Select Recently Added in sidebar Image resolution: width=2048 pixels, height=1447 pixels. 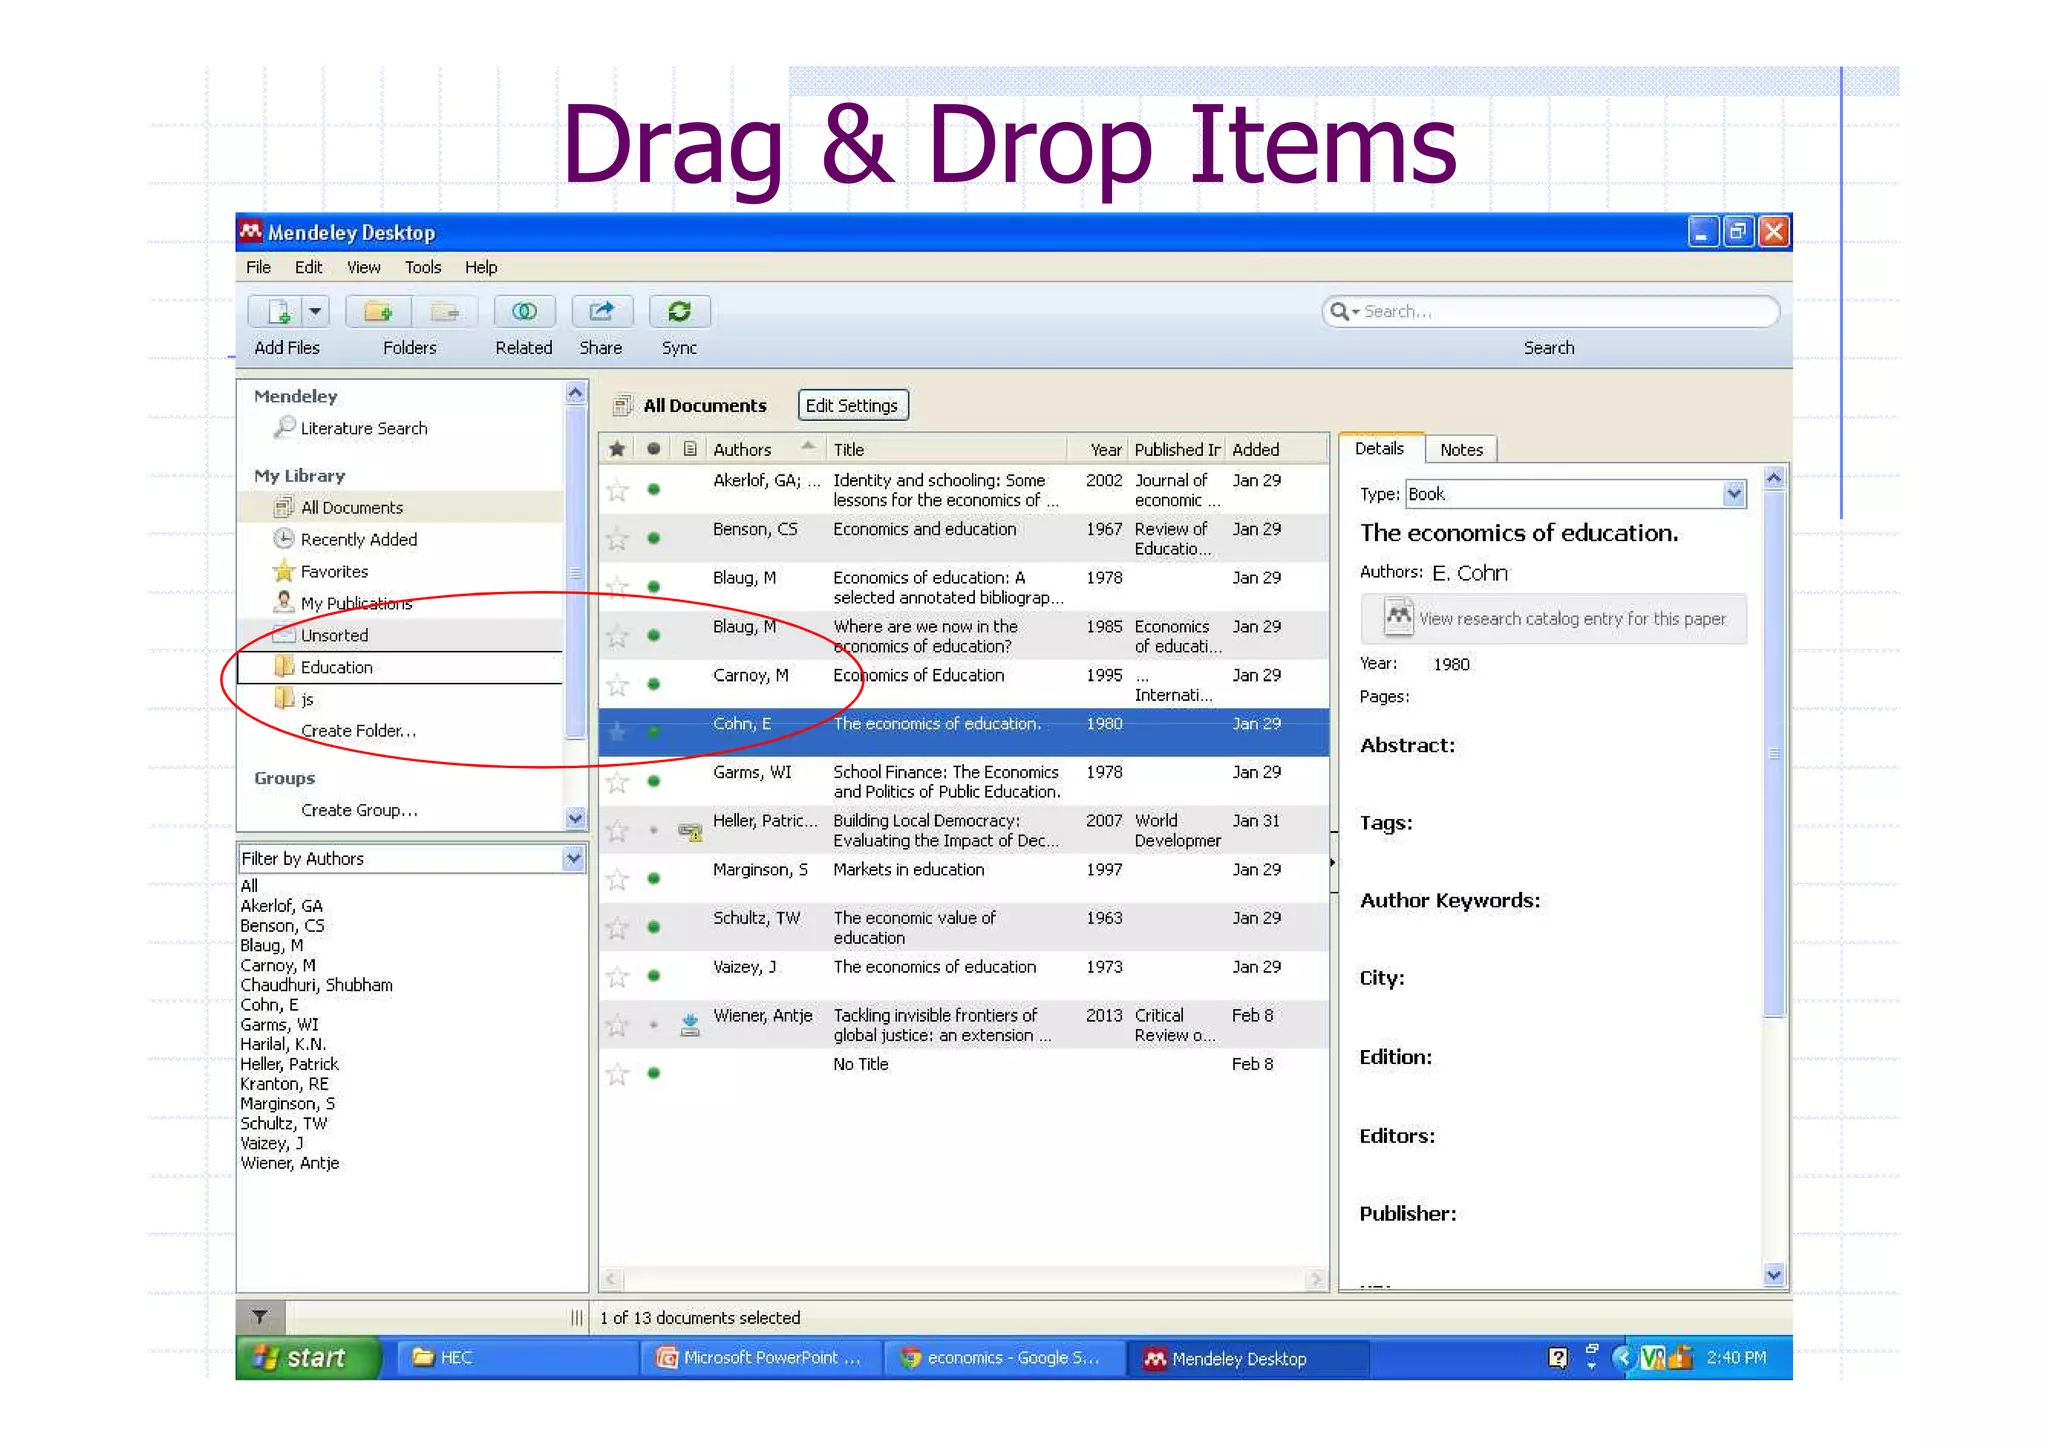tap(358, 540)
